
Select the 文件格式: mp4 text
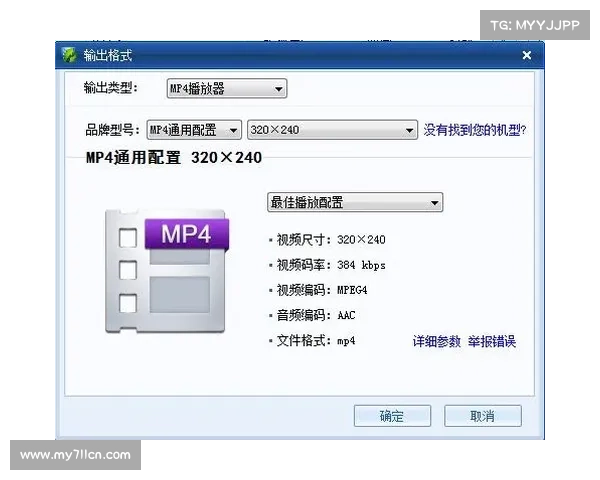316,340
